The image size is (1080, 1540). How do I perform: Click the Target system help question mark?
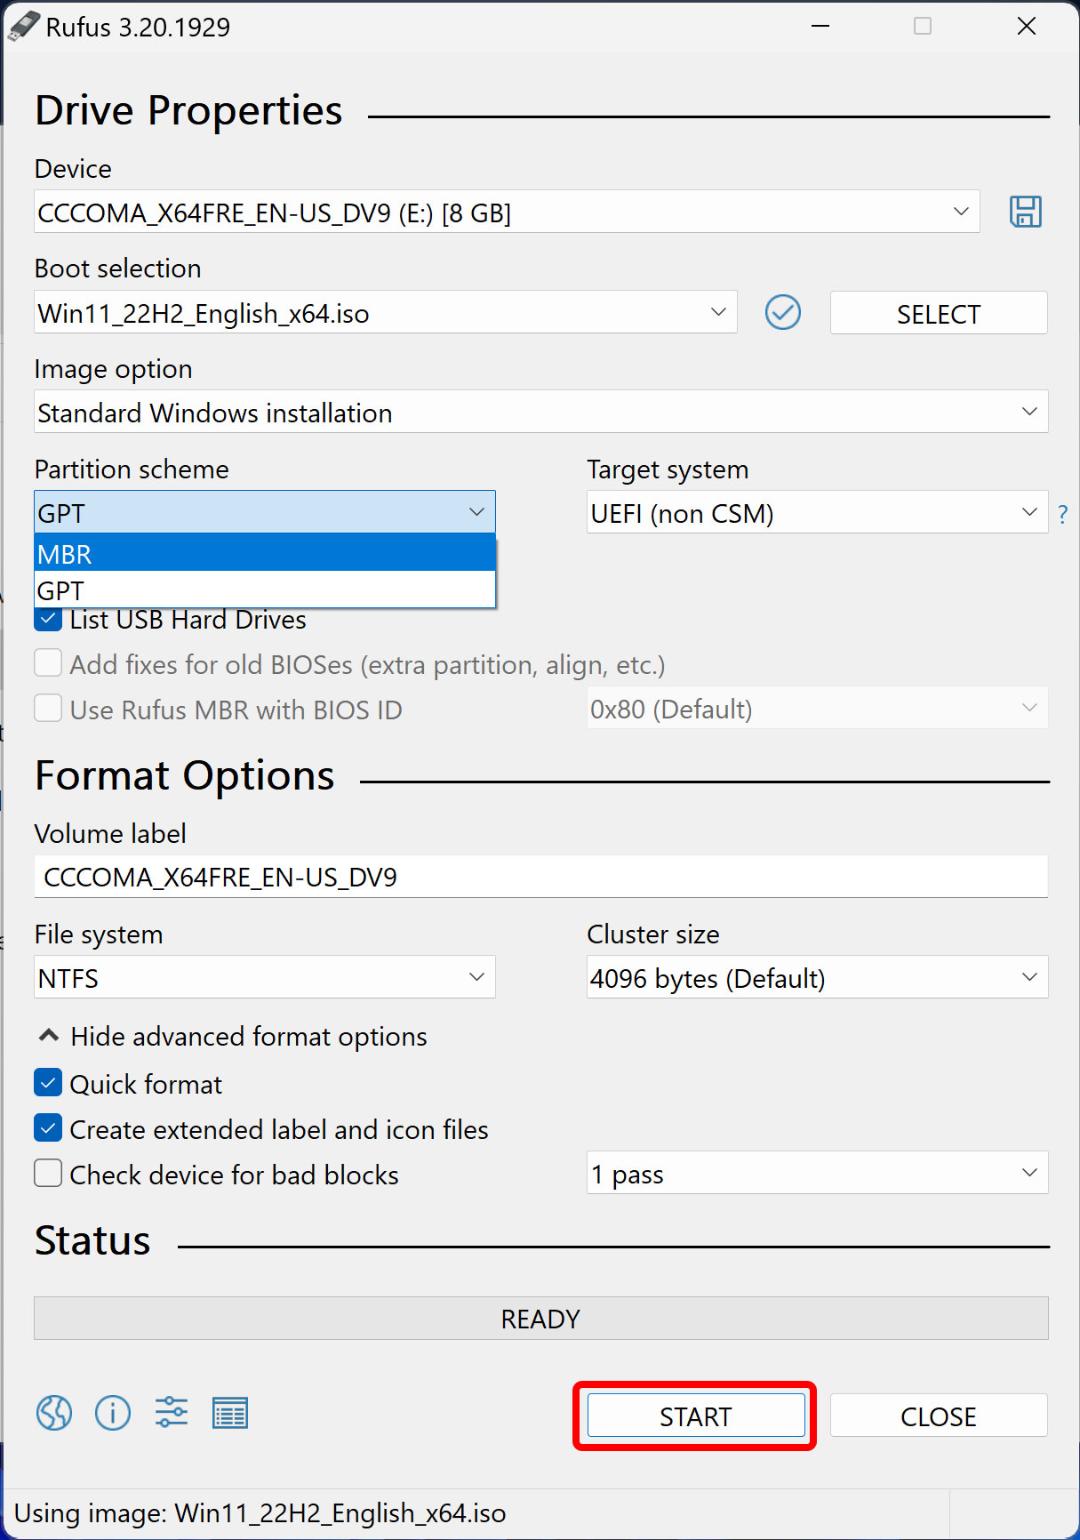coord(1062,515)
